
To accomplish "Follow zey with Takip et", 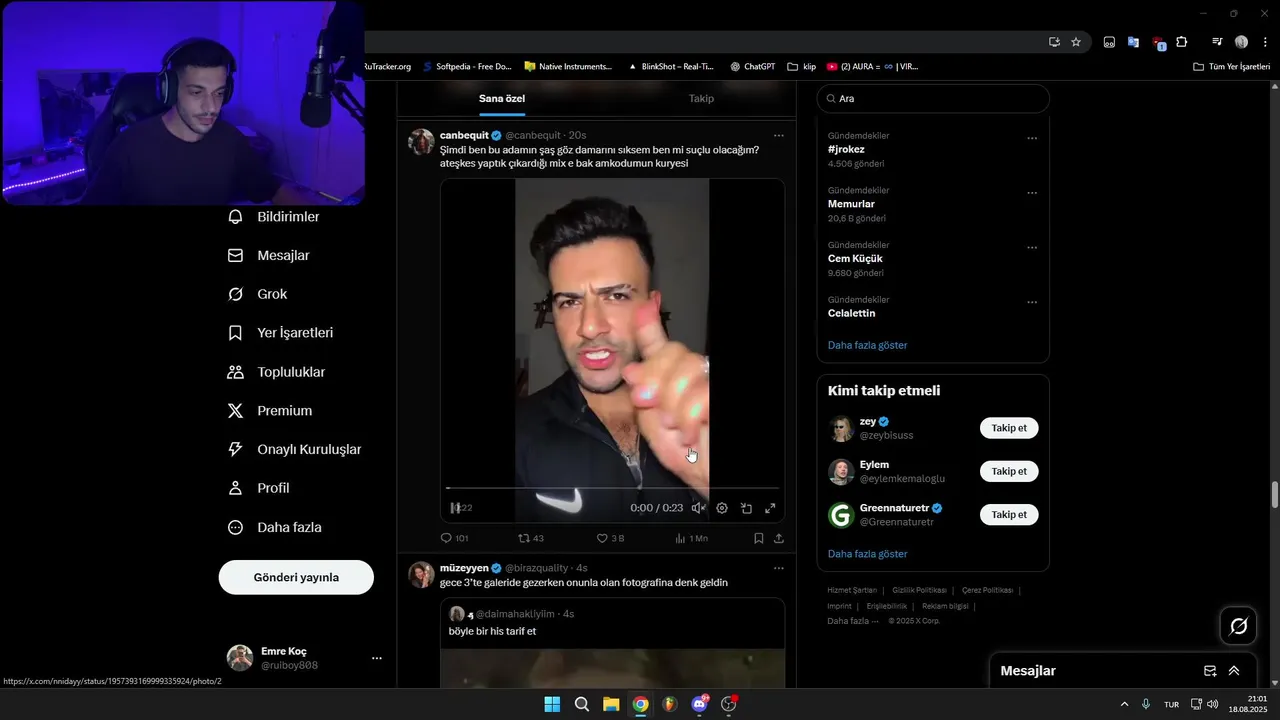I will click(x=1009, y=428).
